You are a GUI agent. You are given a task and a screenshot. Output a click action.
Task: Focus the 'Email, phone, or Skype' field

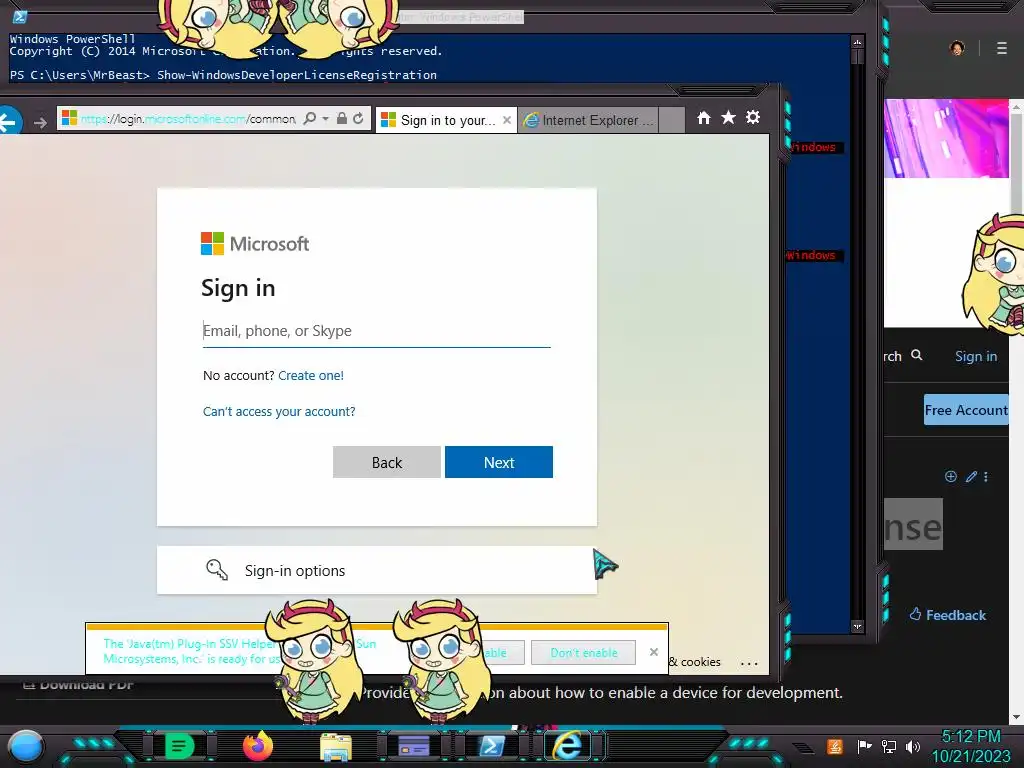click(377, 331)
